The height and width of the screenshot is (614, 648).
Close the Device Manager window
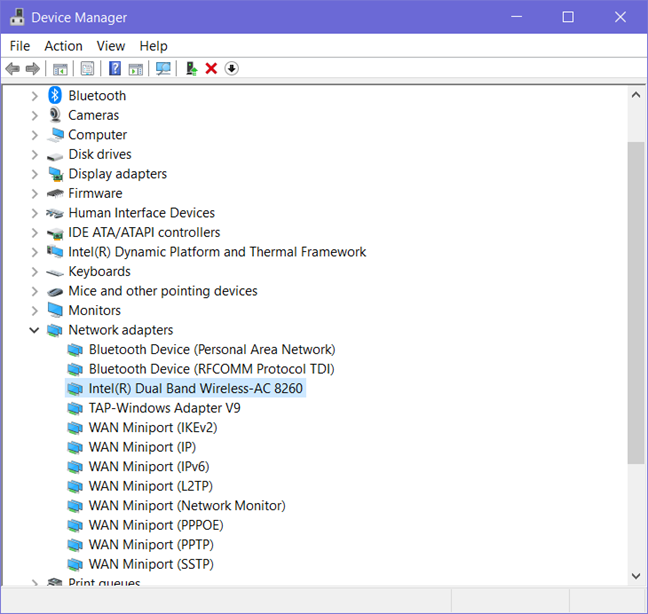[620, 17]
